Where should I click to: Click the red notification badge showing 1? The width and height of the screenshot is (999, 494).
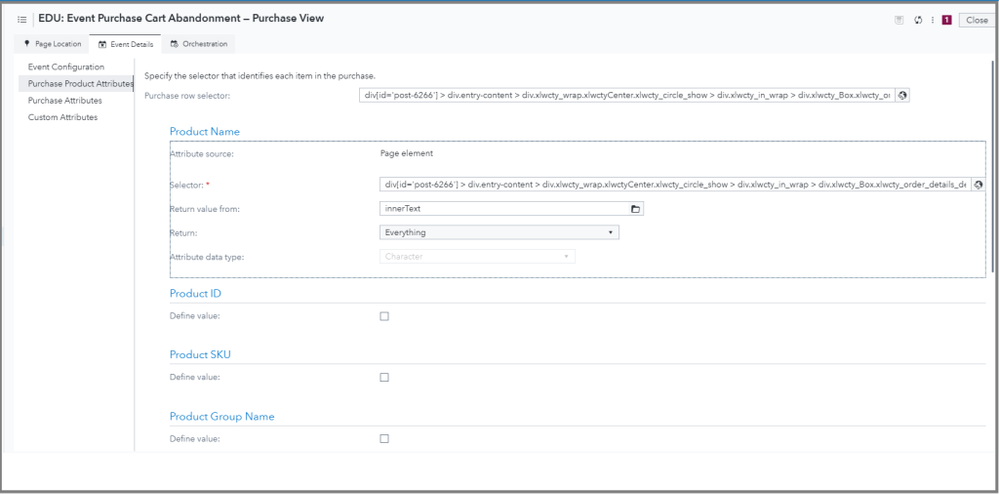(946, 20)
